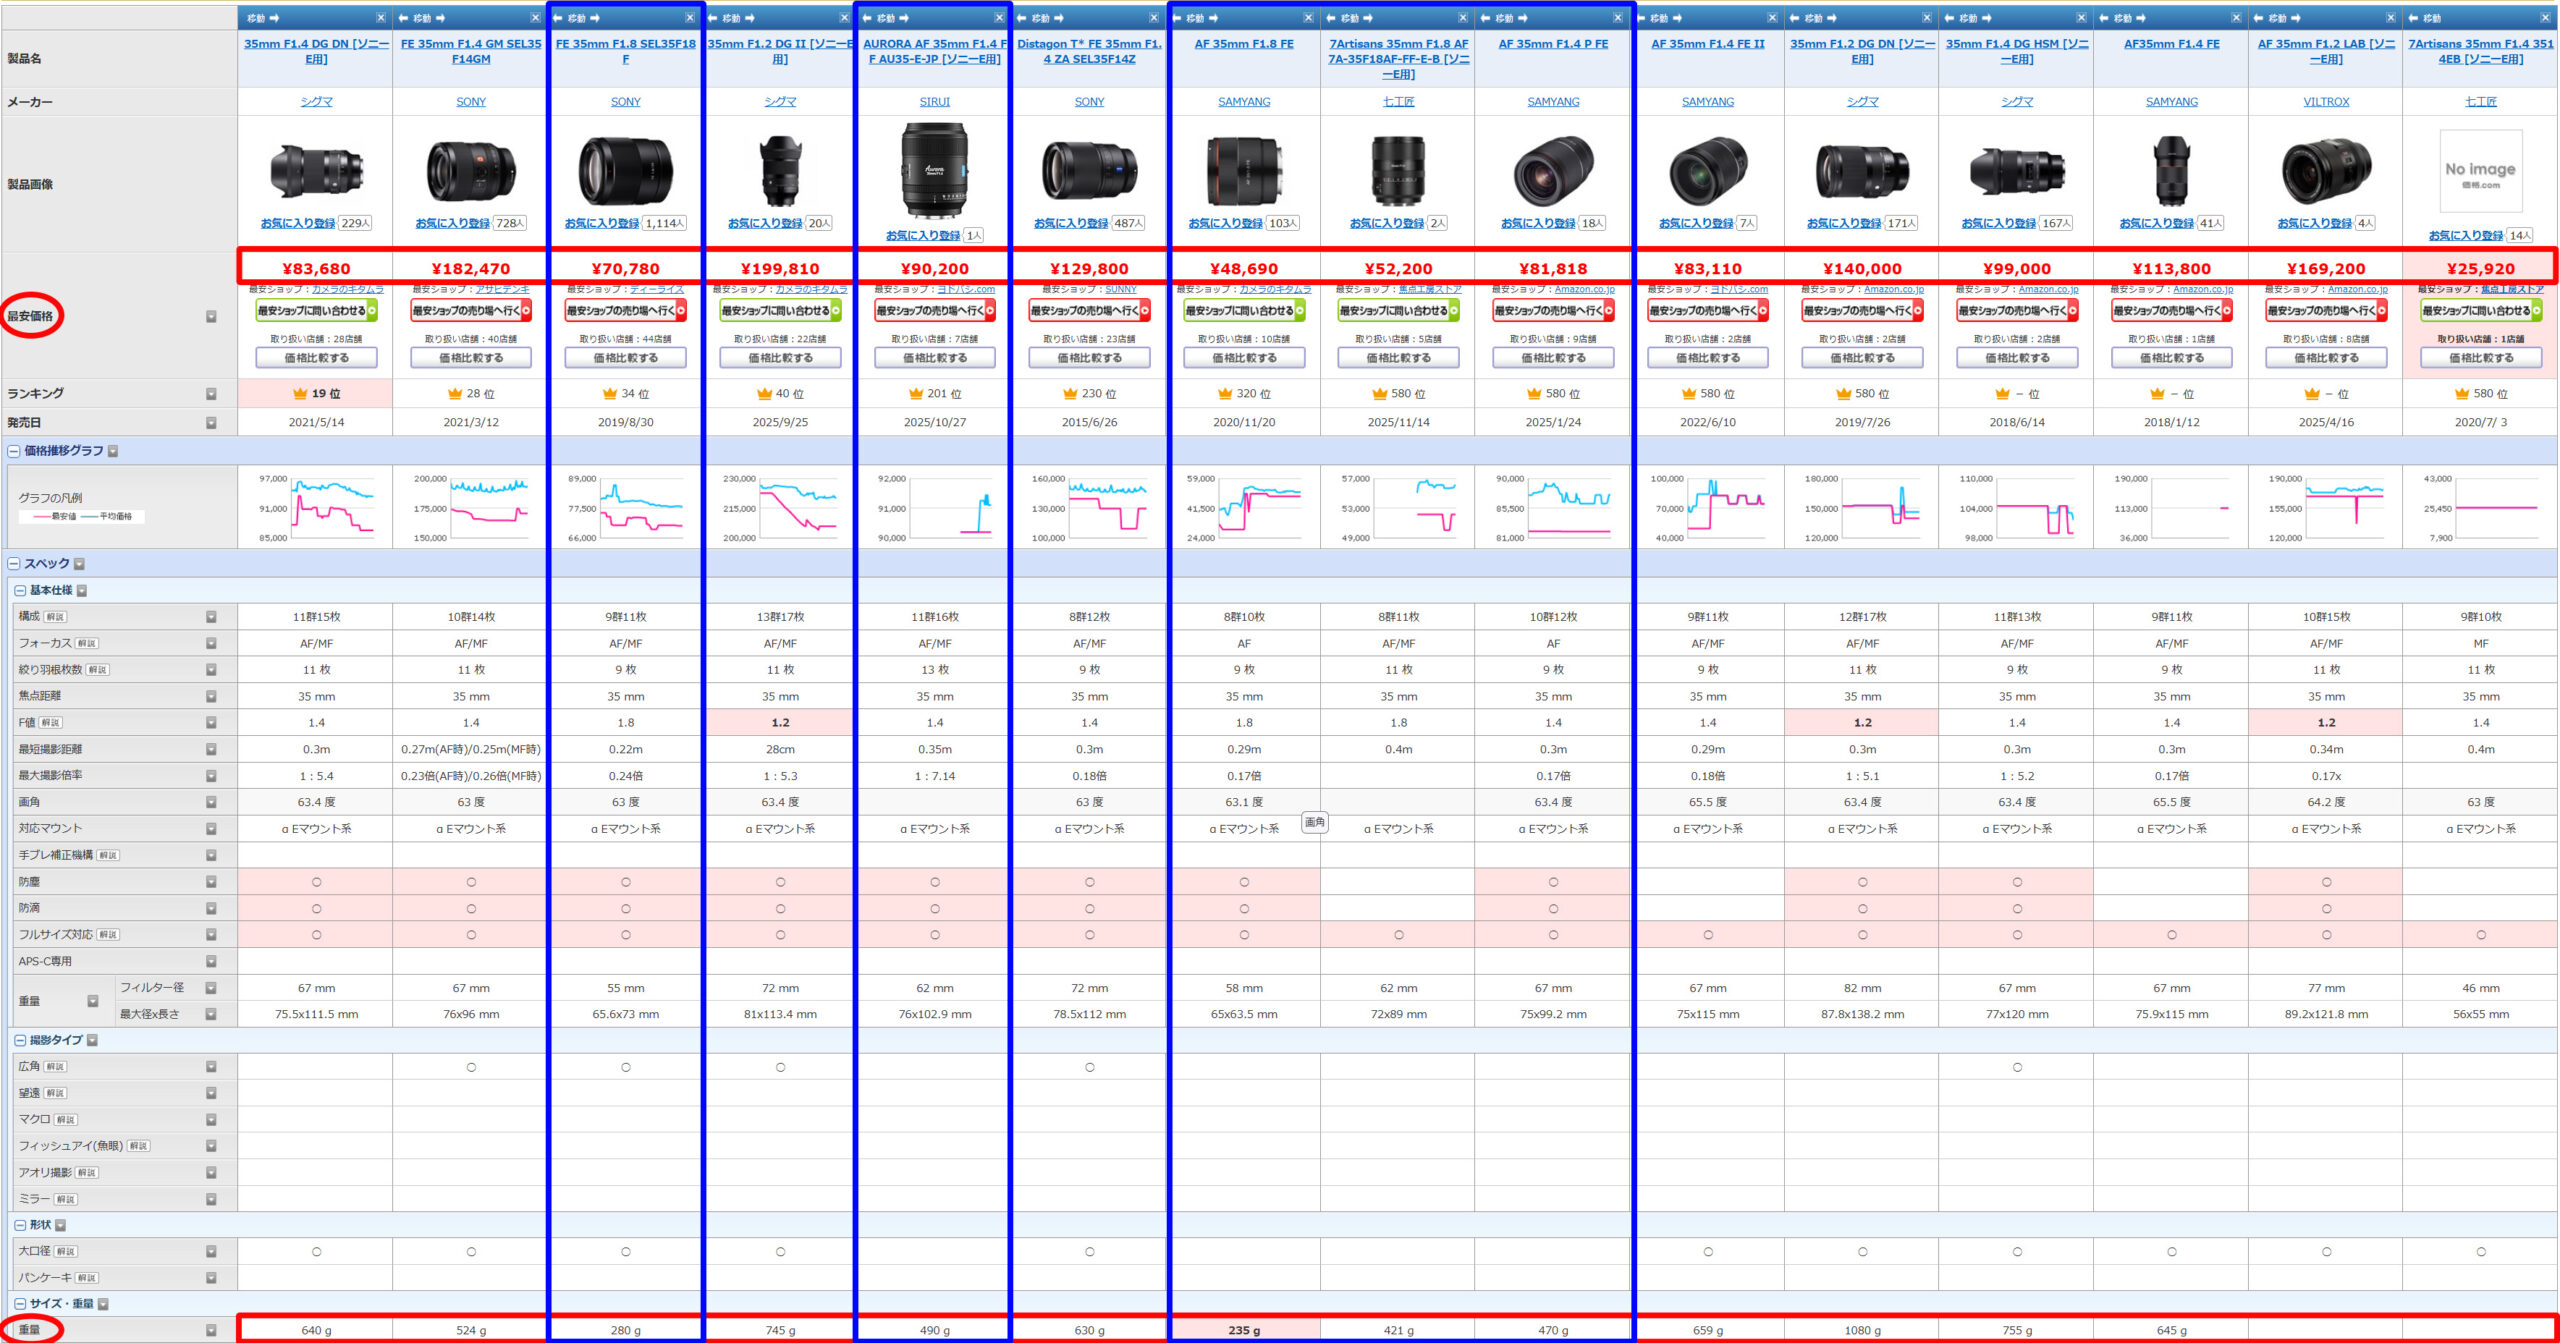Click 価格比較する under the ¥70,780 lens
The height and width of the screenshot is (1343, 2560).
tap(625, 358)
